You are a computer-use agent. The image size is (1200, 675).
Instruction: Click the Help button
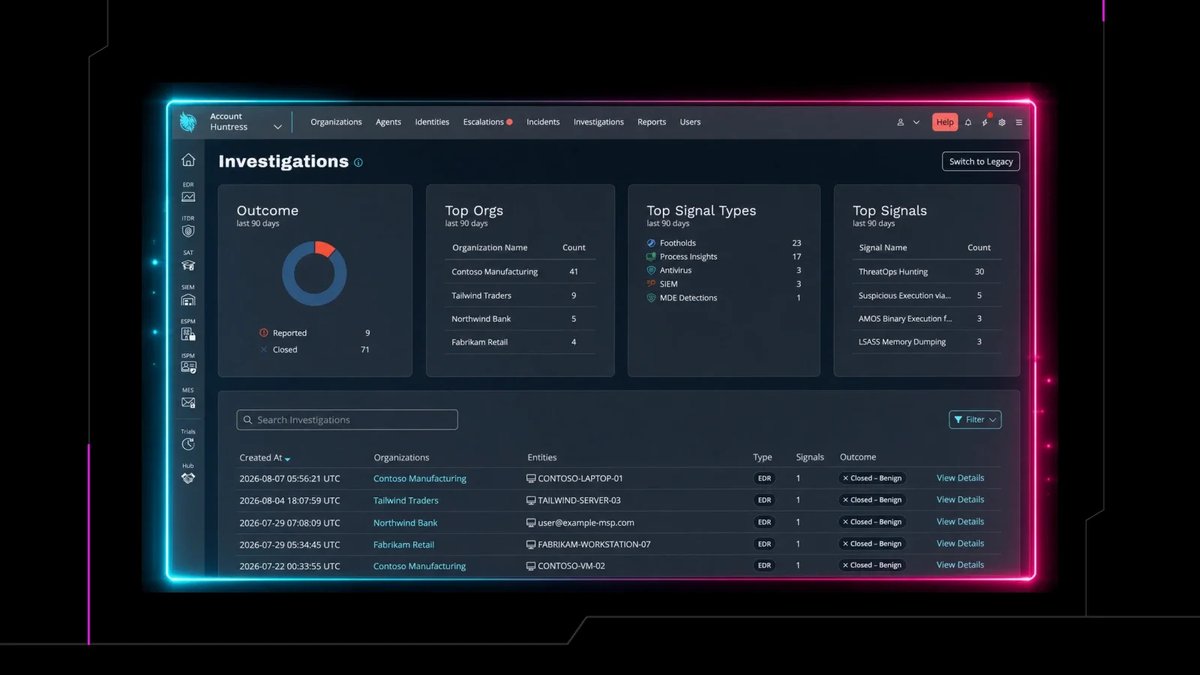[945, 122]
